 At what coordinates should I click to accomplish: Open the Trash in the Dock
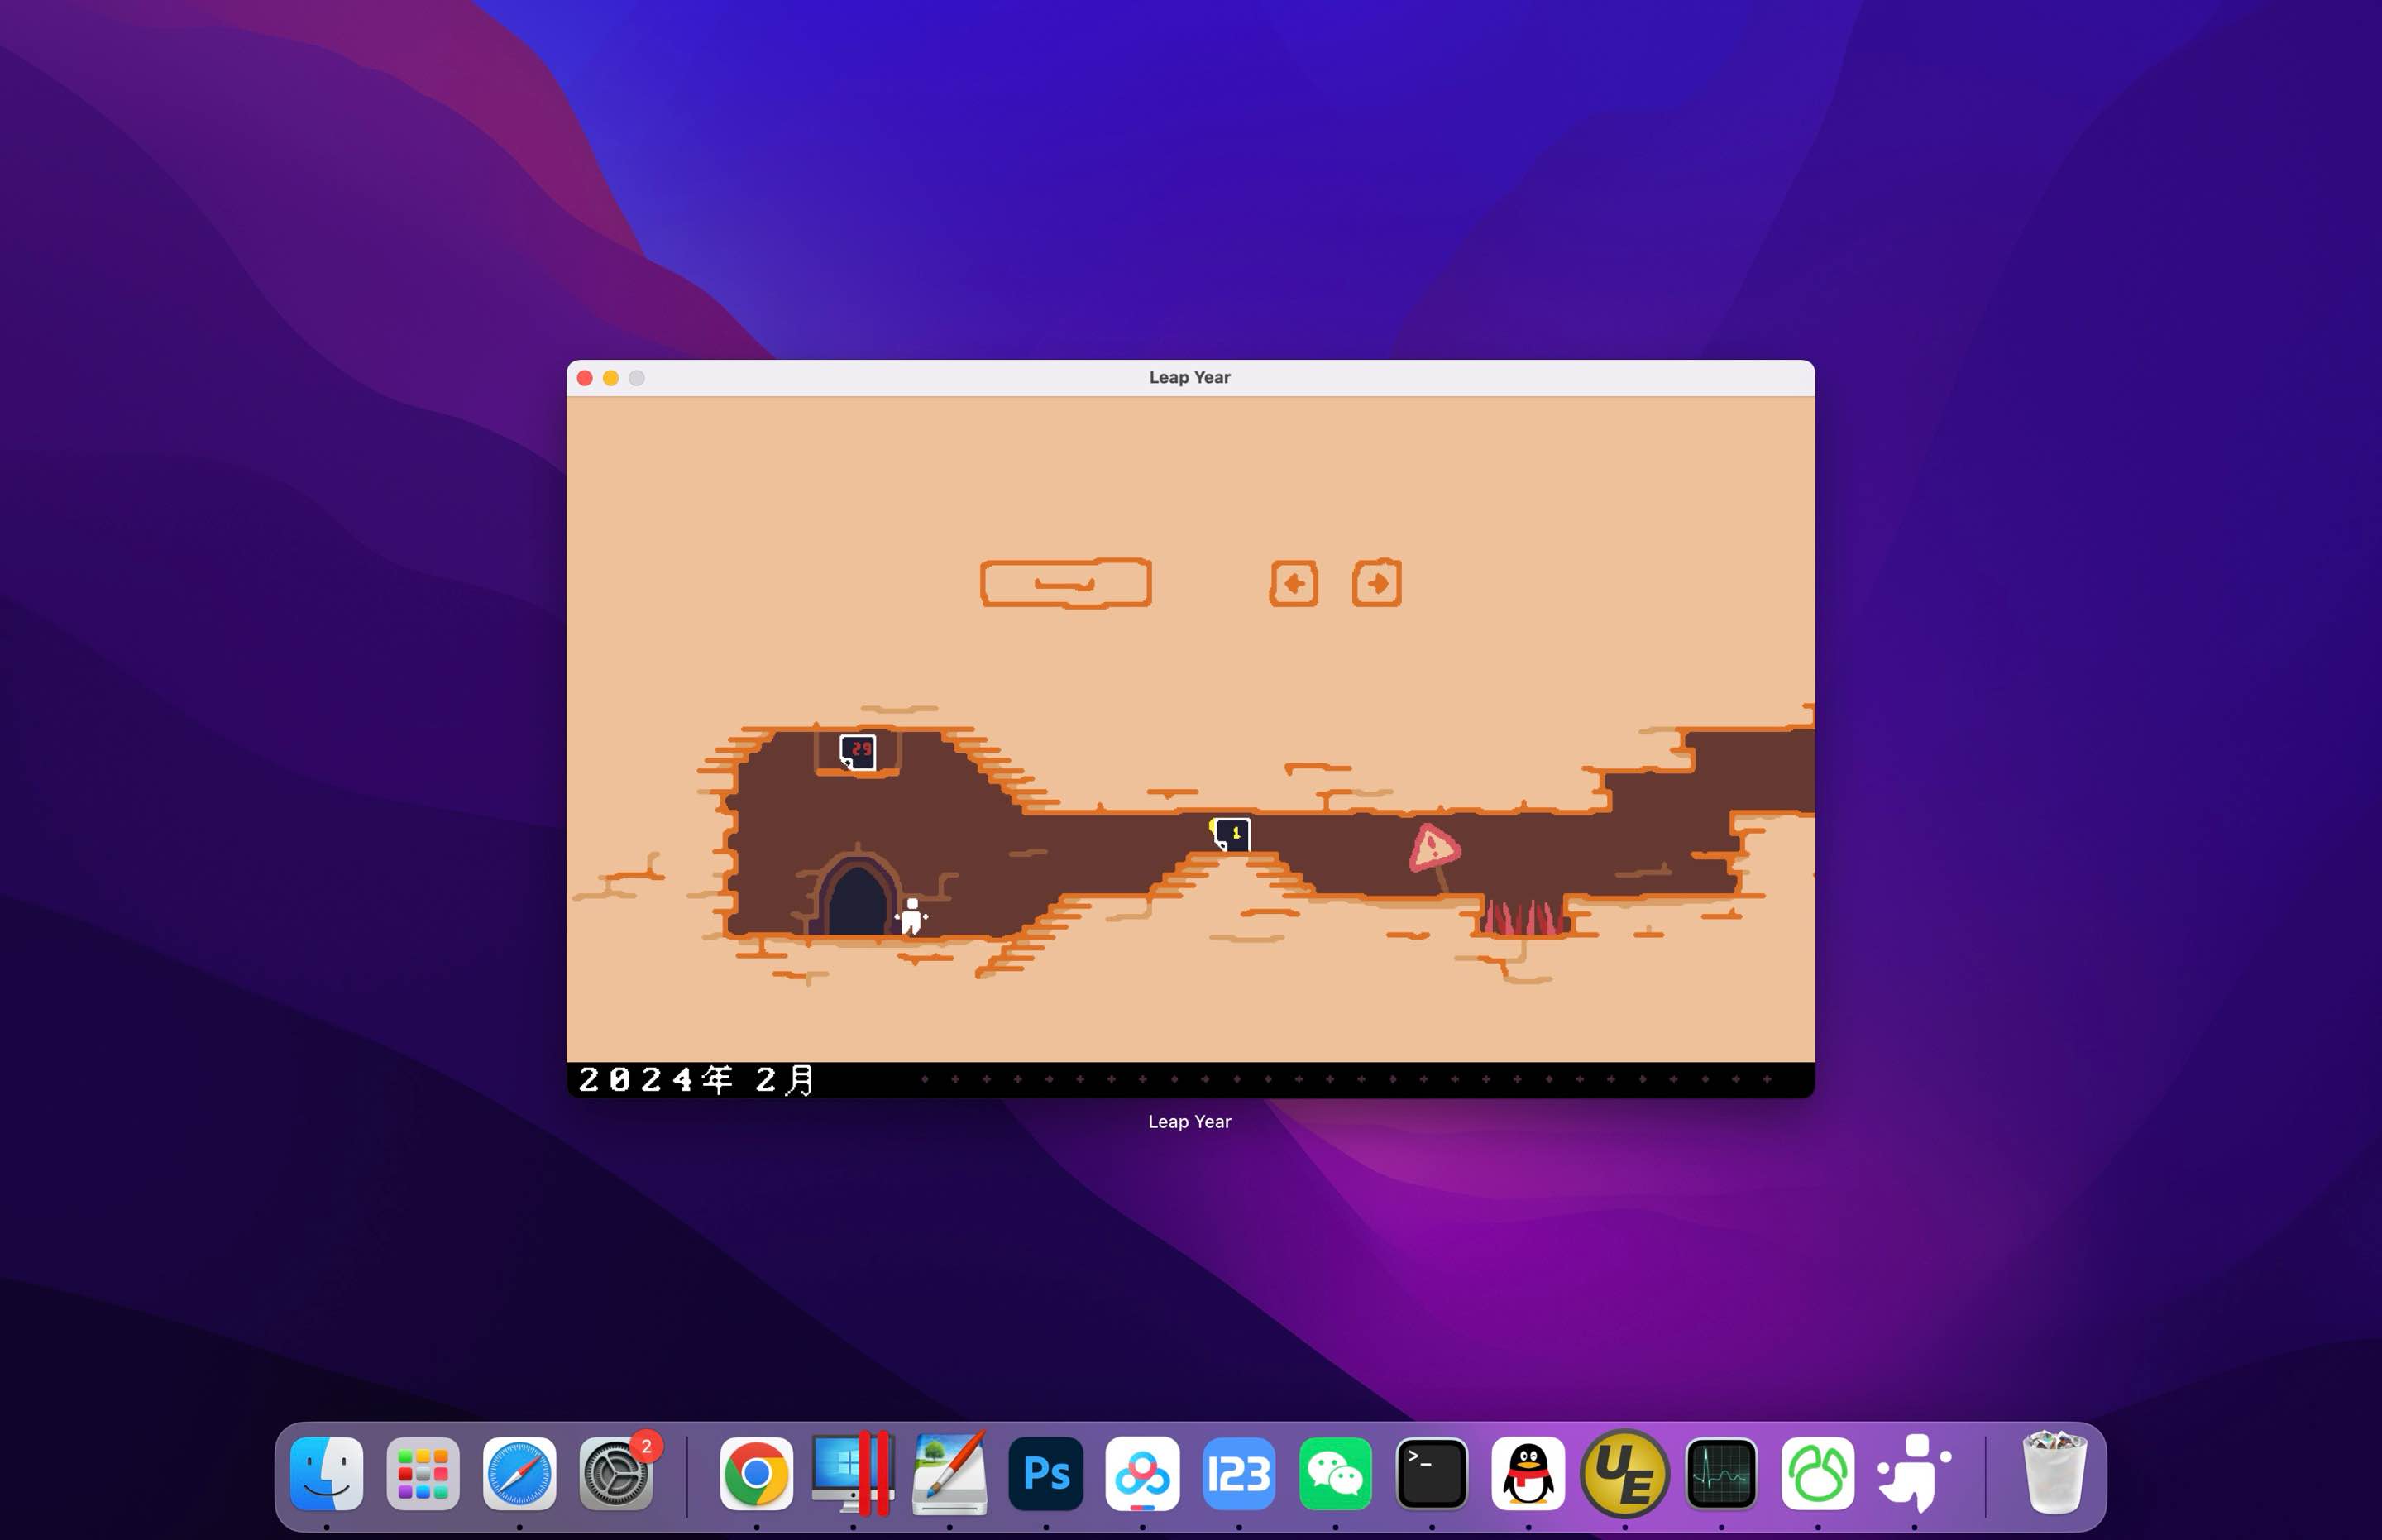click(2055, 1473)
